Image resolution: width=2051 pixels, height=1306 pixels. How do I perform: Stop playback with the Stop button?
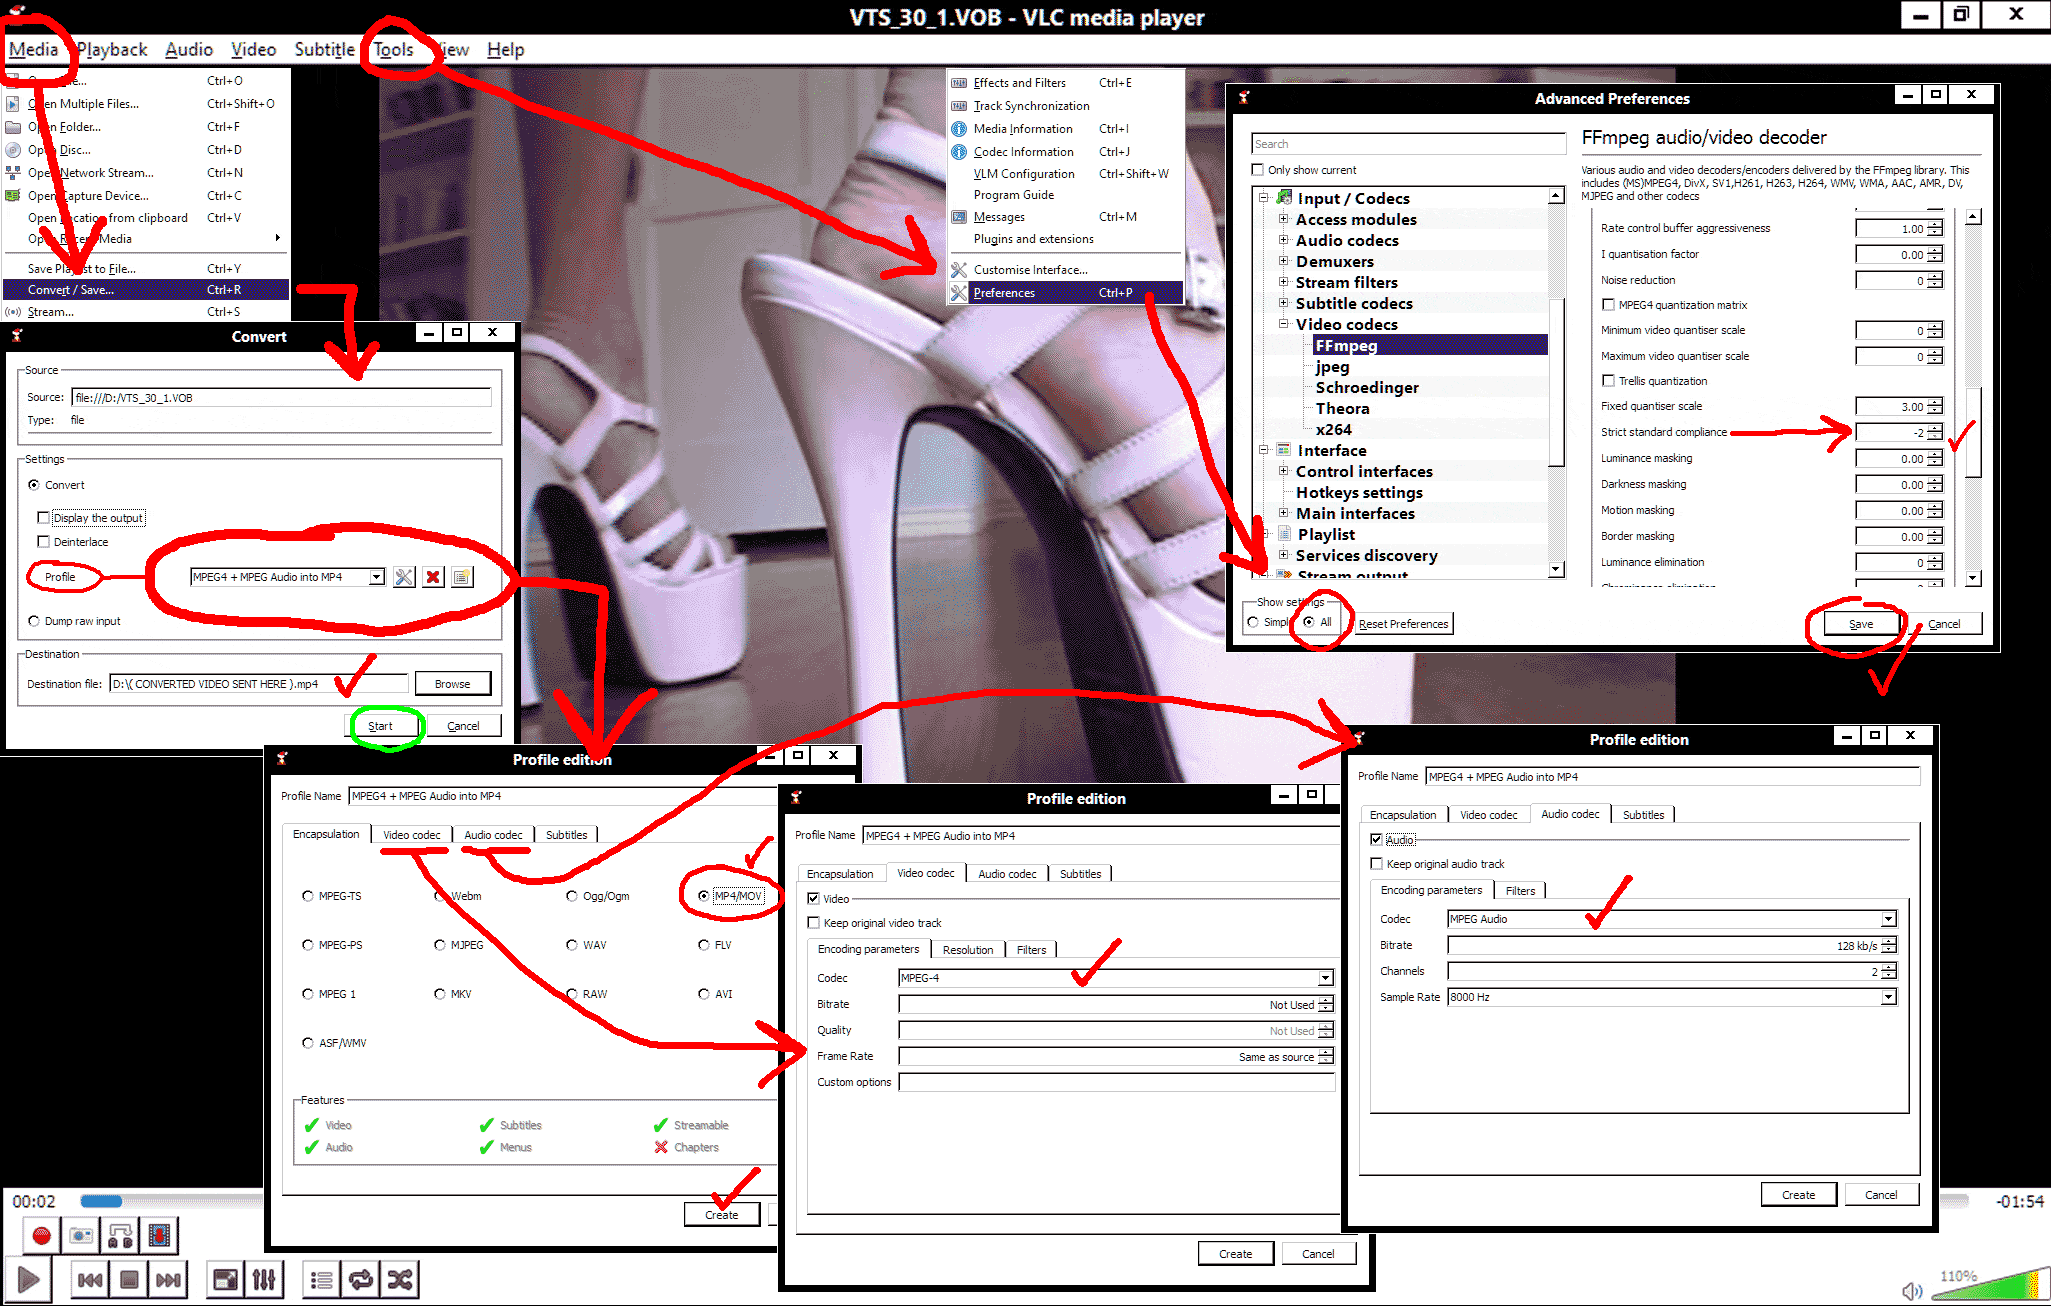(x=129, y=1279)
